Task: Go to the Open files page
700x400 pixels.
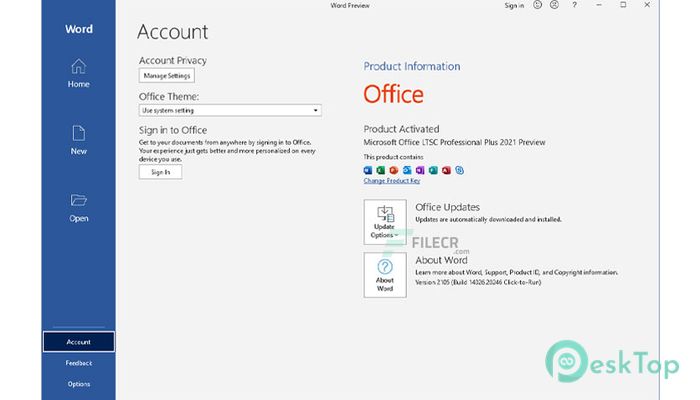Action: pos(79,208)
